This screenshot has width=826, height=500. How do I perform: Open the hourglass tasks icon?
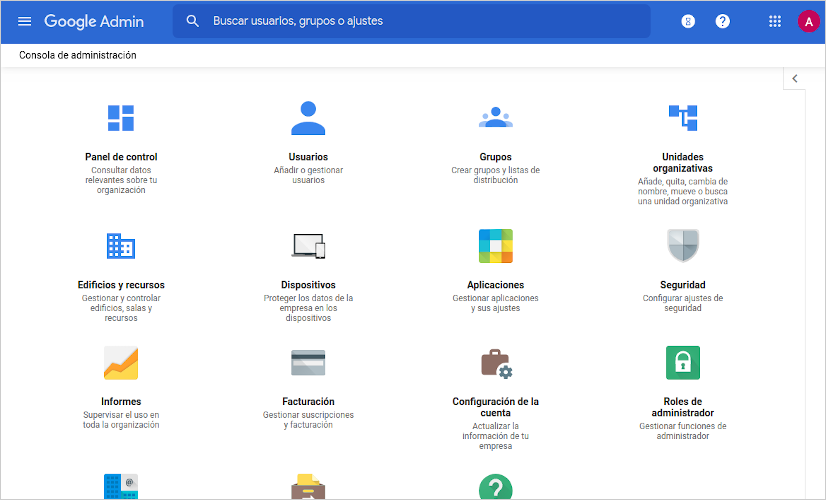click(688, 21)
